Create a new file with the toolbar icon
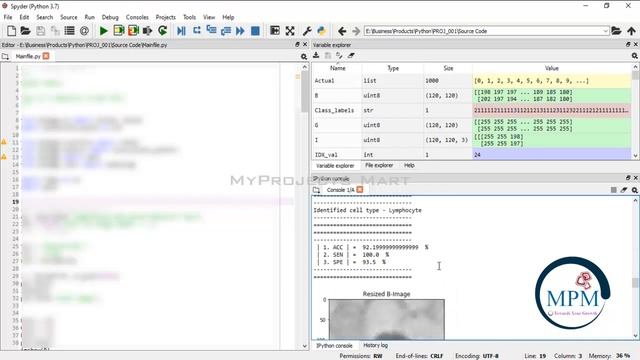Image resolution: width=640 pixels, height=360 pixels. pyautogui.click(x=11, y=31)
